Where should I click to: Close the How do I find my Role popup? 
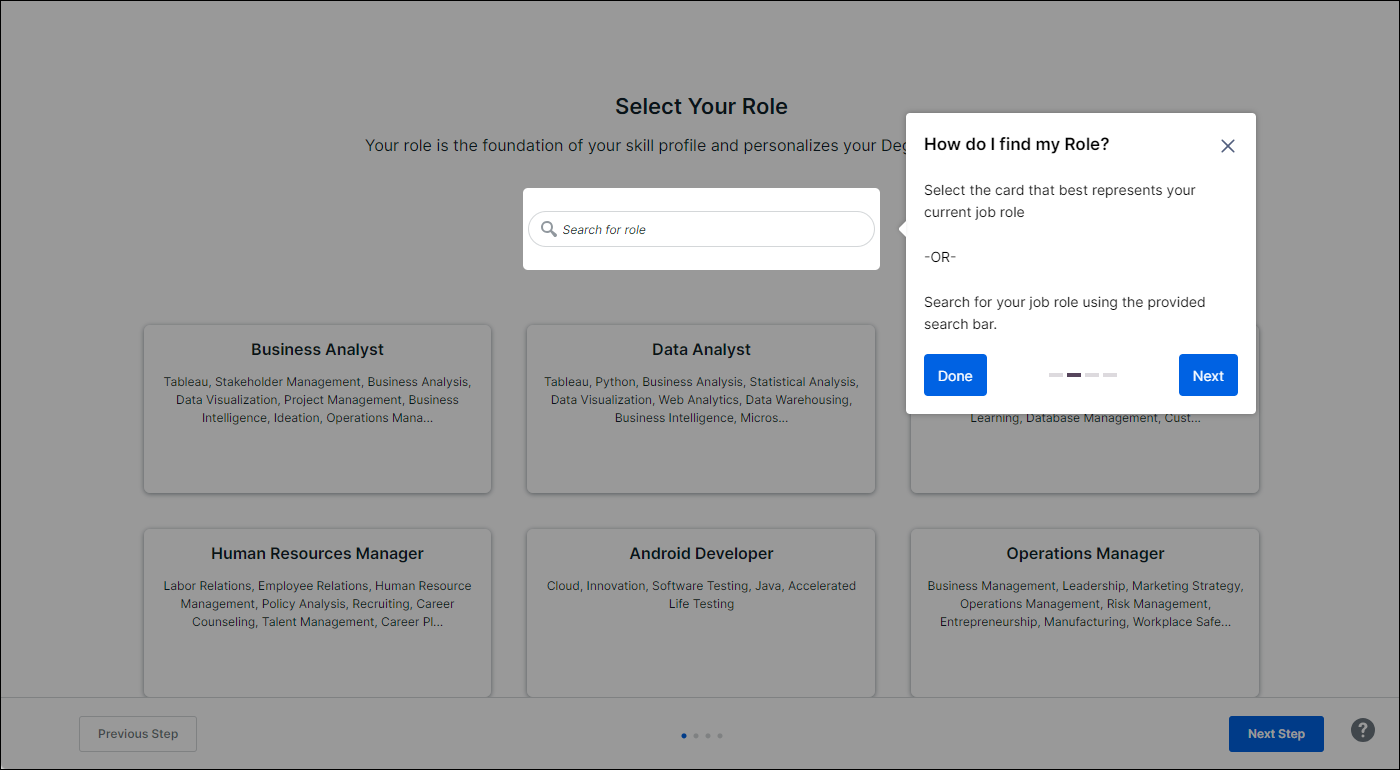1228,146
